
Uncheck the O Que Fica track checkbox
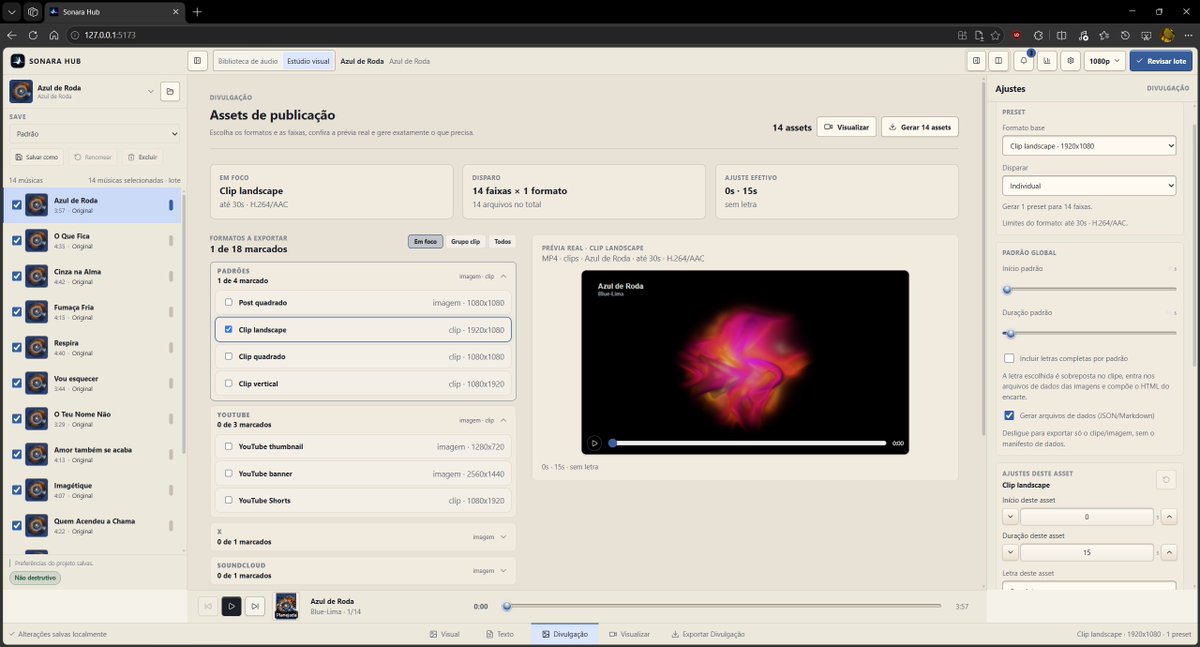click(16, 241)
